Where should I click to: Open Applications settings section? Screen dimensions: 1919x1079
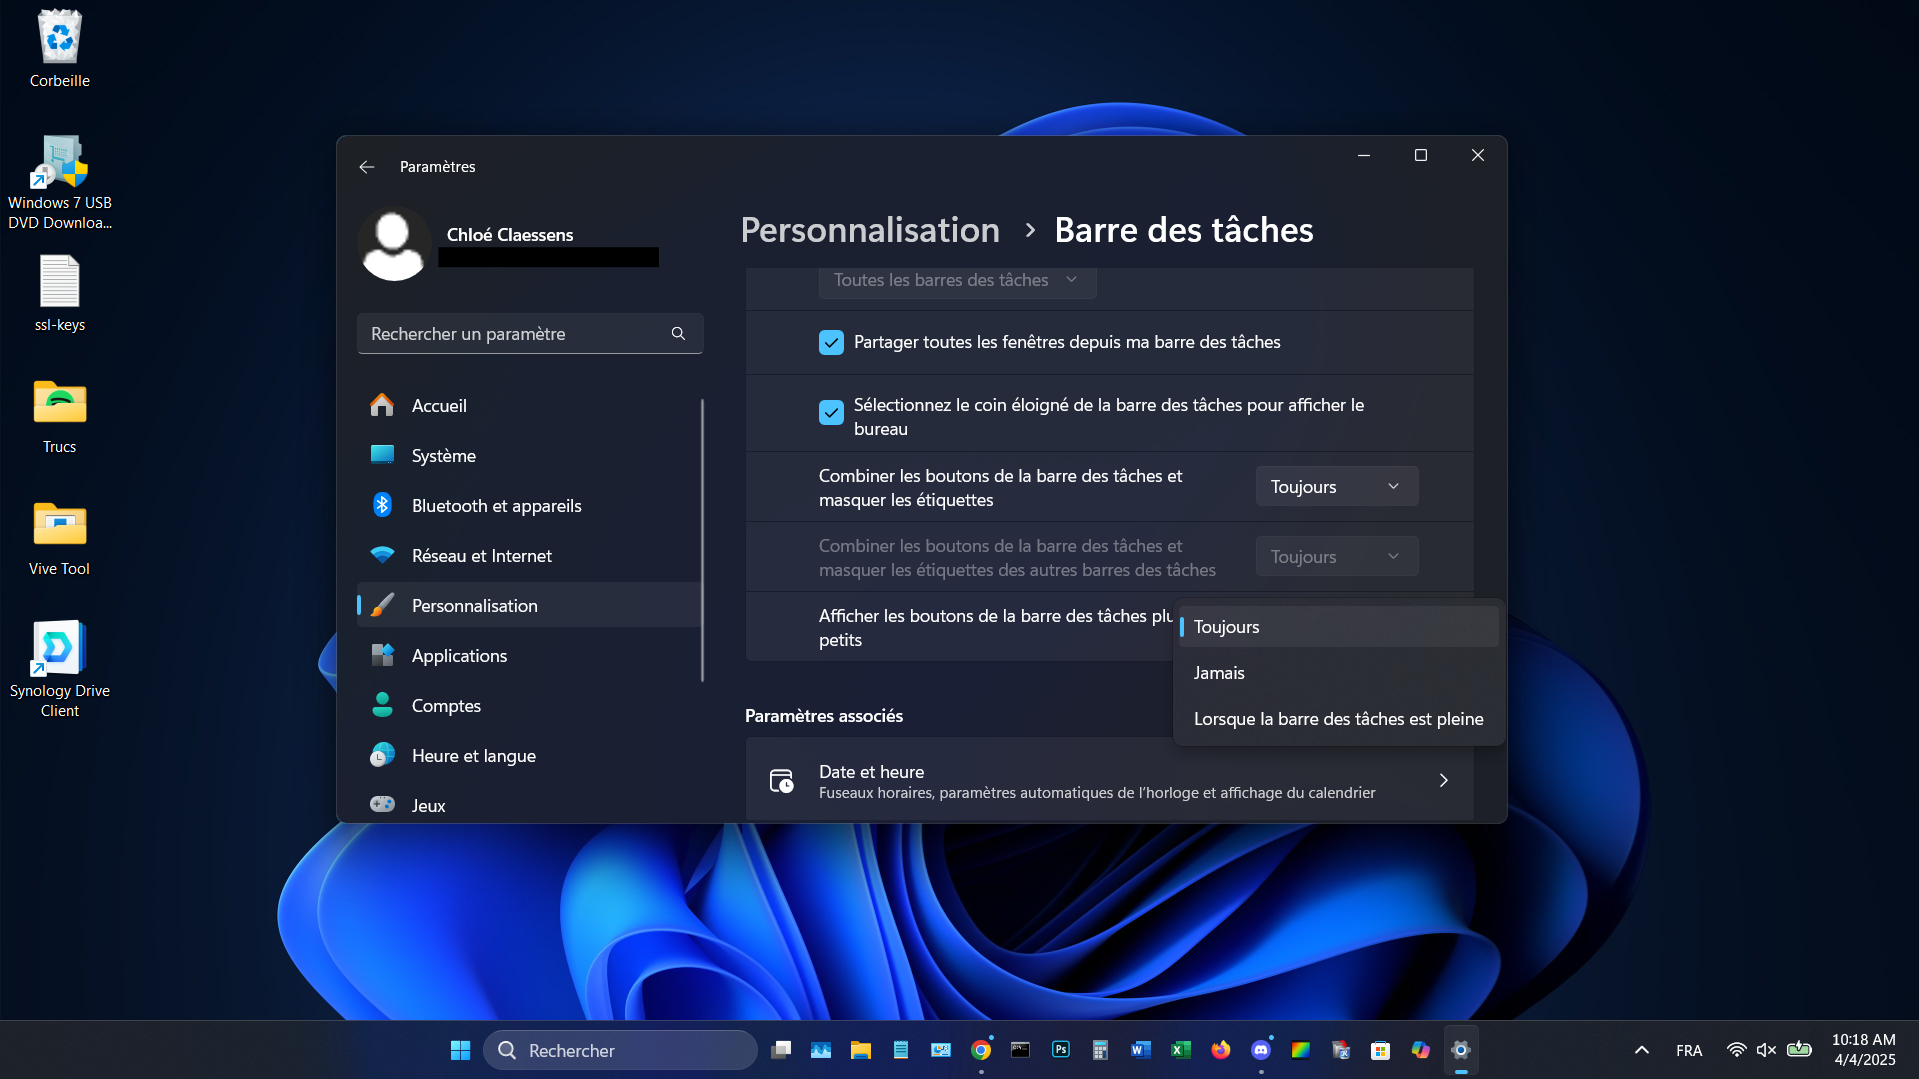click(x=529, y=655)
